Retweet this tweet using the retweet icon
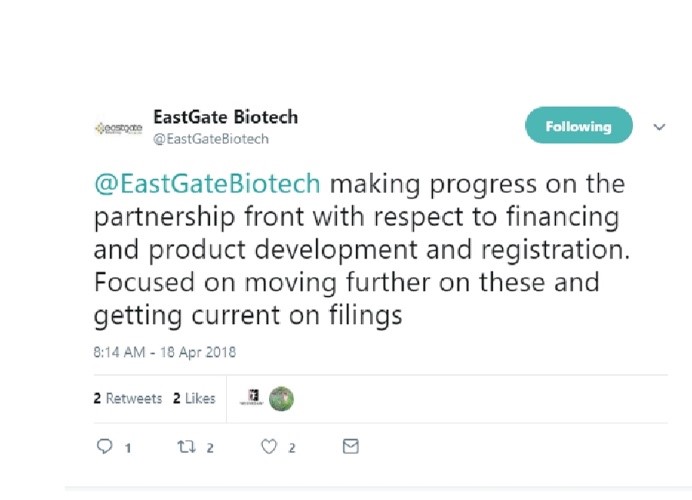Screen dimensions: 692x500 click(187, 448)
